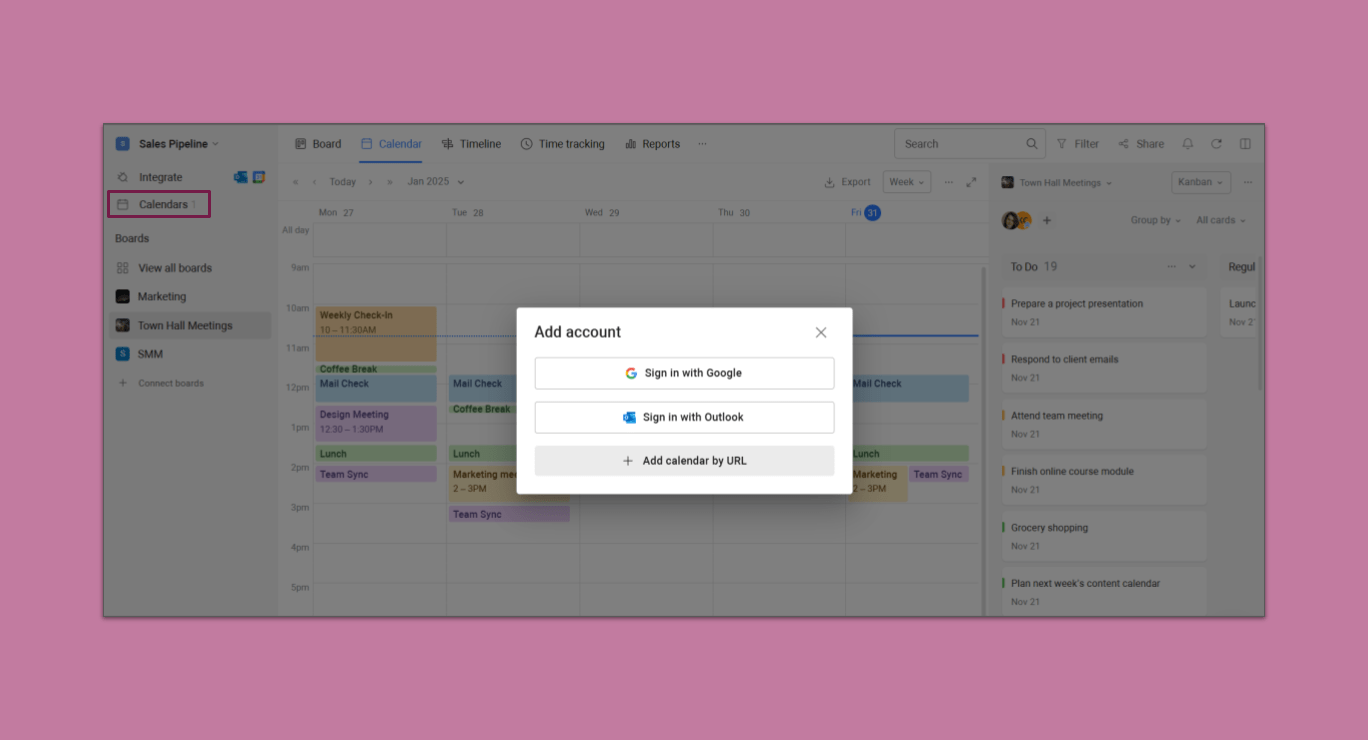The image size is (1368, 740).
Task: Open Attend team meeting card
Action: (1104, 424)
